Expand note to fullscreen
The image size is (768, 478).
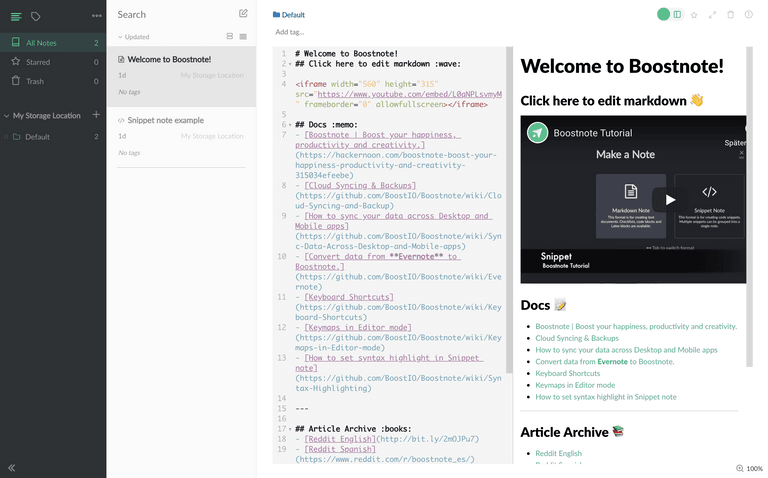712,15
